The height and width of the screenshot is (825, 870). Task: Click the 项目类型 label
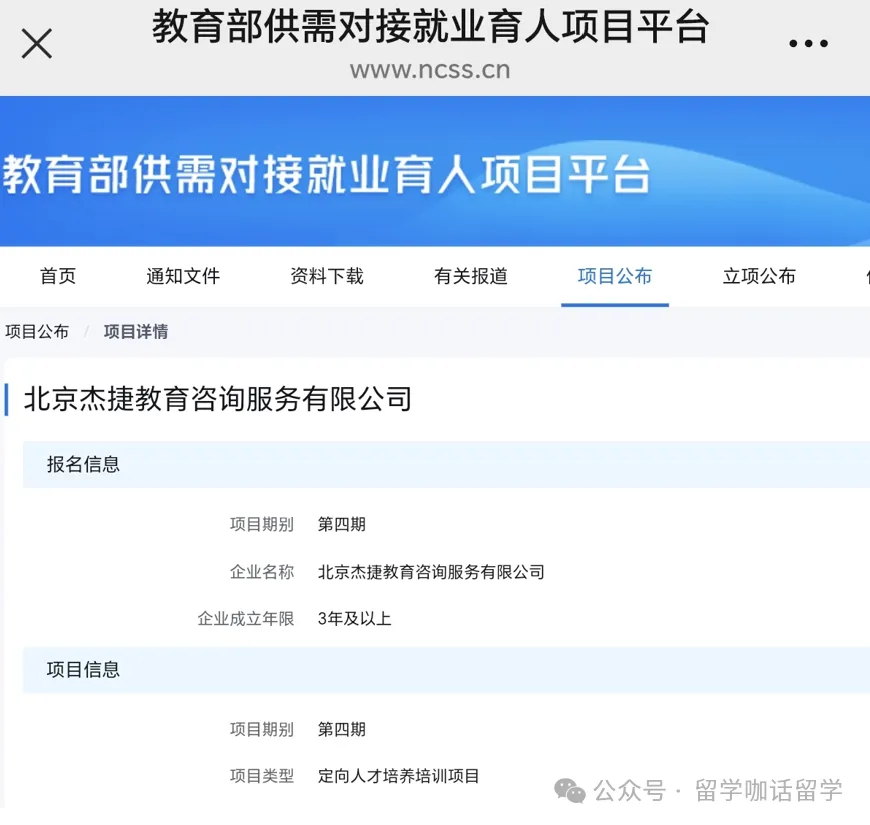pos(262,776)
